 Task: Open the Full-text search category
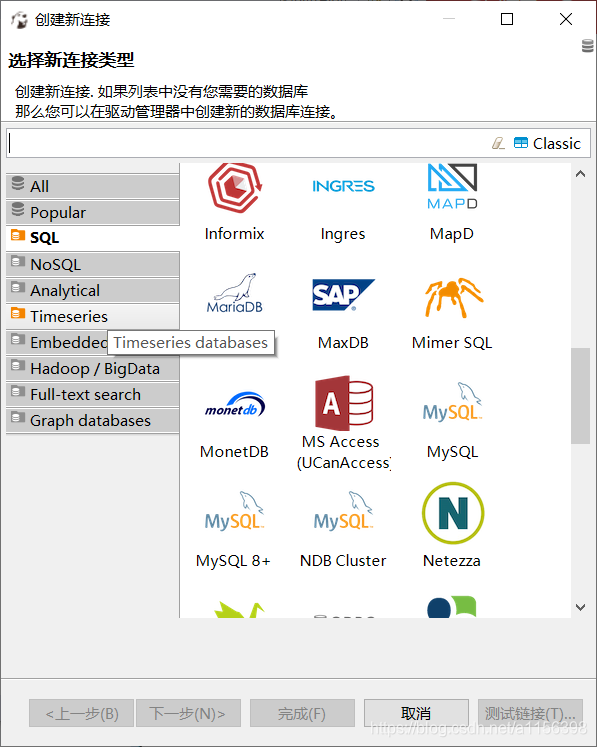(x=93, y=394)
